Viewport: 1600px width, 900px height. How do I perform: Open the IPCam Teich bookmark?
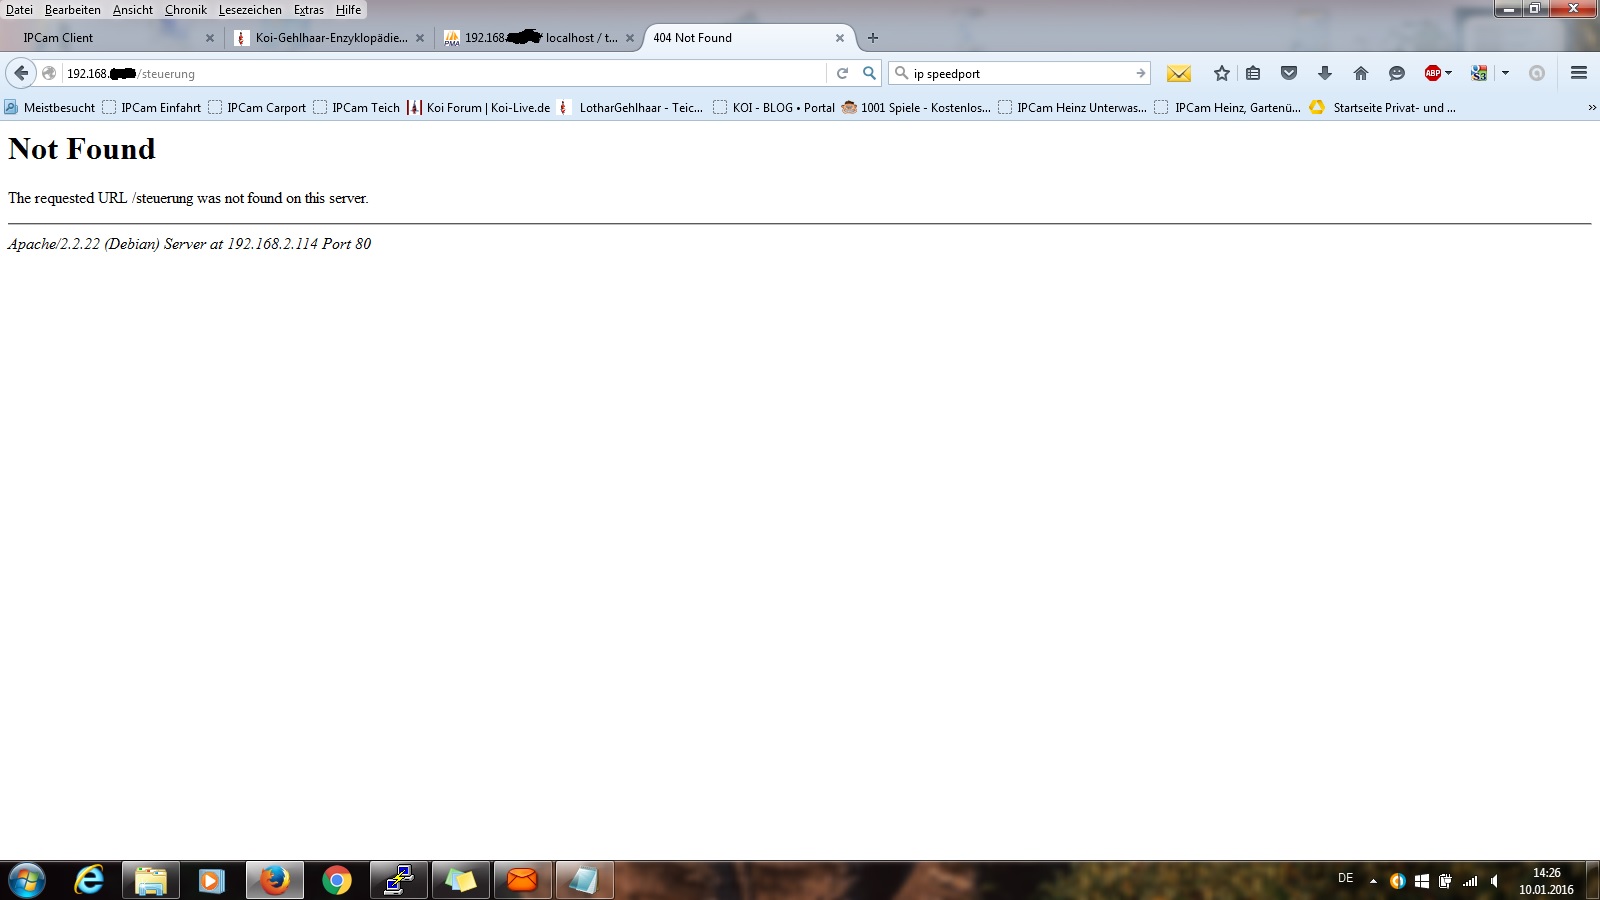(x=357, y=108)
